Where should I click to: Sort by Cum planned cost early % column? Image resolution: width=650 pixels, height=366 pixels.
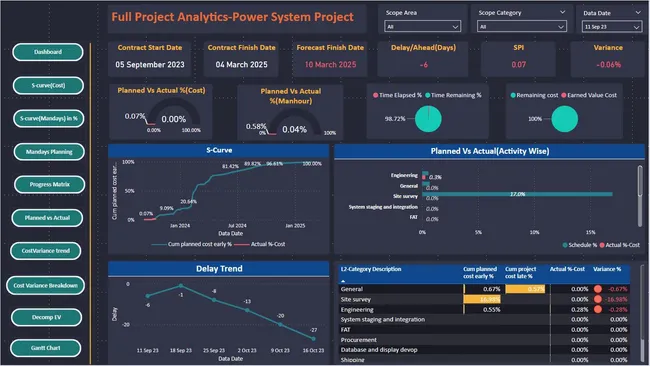click(x=480, y=272)
